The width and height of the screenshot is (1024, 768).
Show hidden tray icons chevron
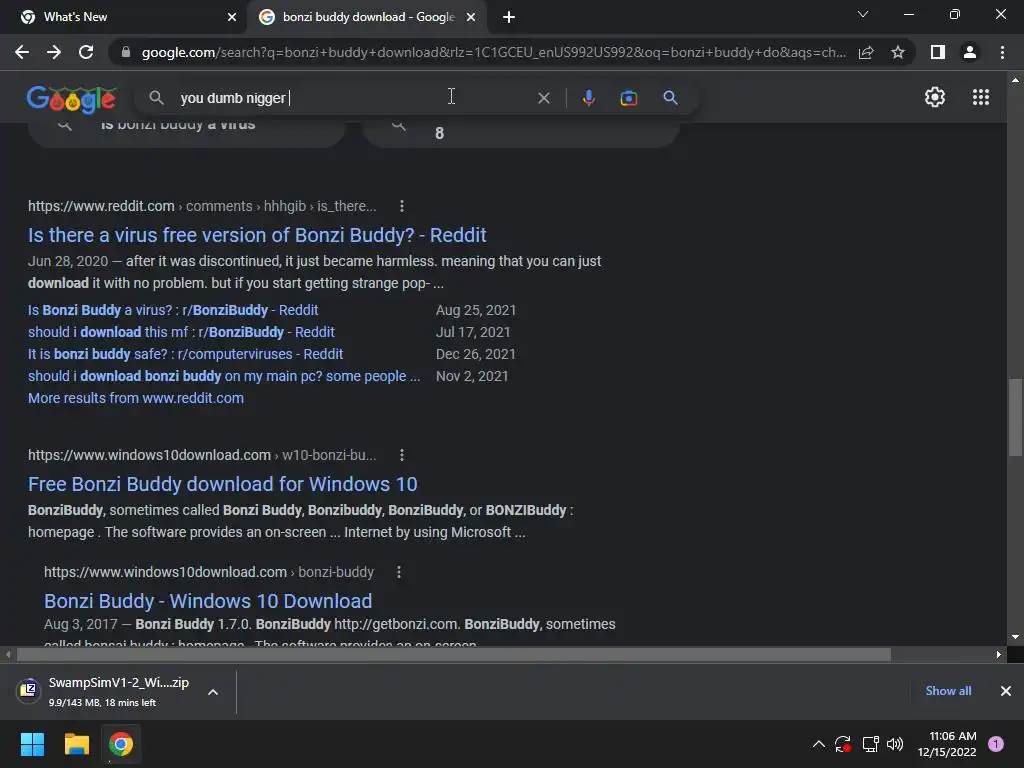(x=818, y=744)
